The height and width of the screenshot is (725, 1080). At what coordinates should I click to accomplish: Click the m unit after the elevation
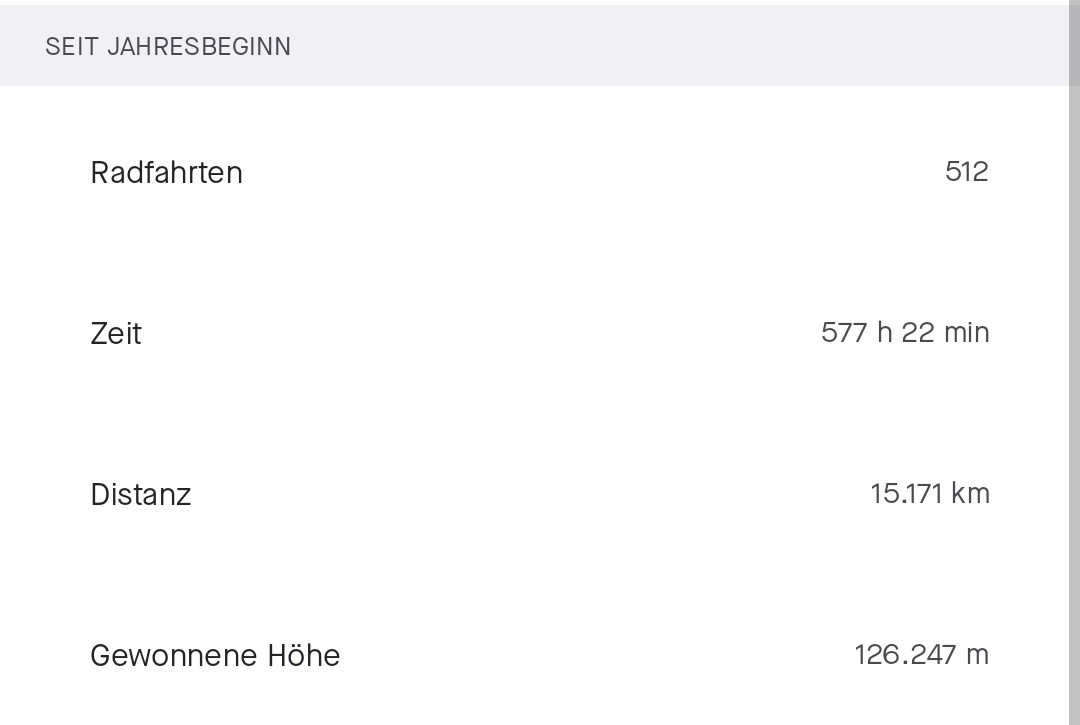point(977,655)
